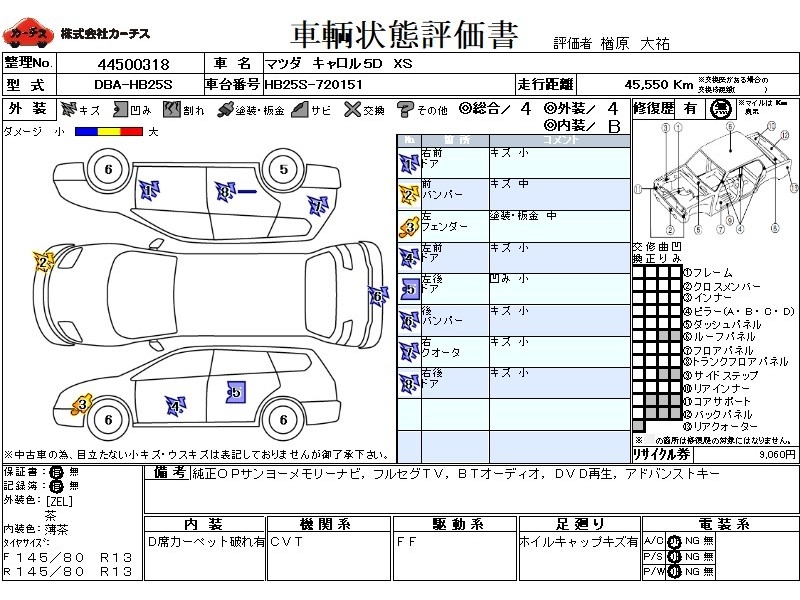
Task: Click the リサイクル券 recycle ticket label
Action: coord(658,453)
